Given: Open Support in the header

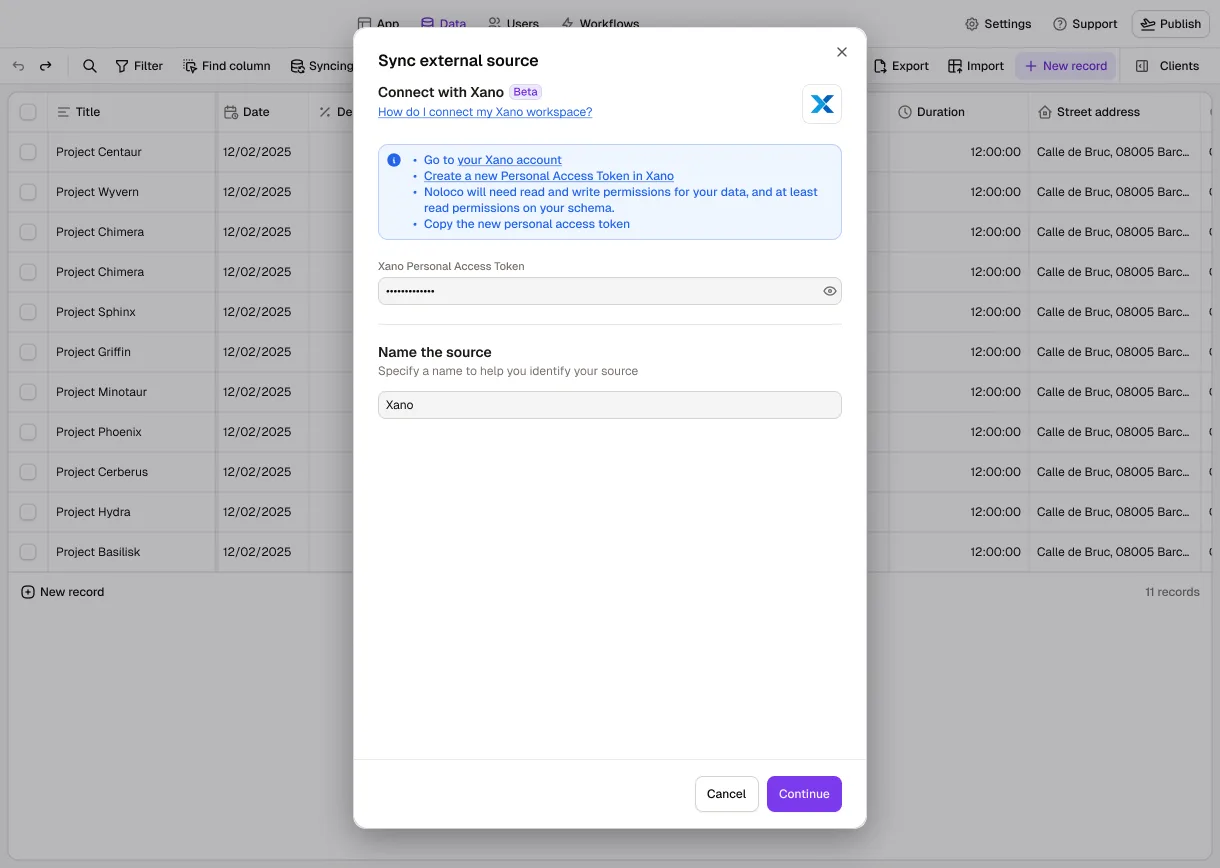Looking at the screenshot, I should point(1085,24).
